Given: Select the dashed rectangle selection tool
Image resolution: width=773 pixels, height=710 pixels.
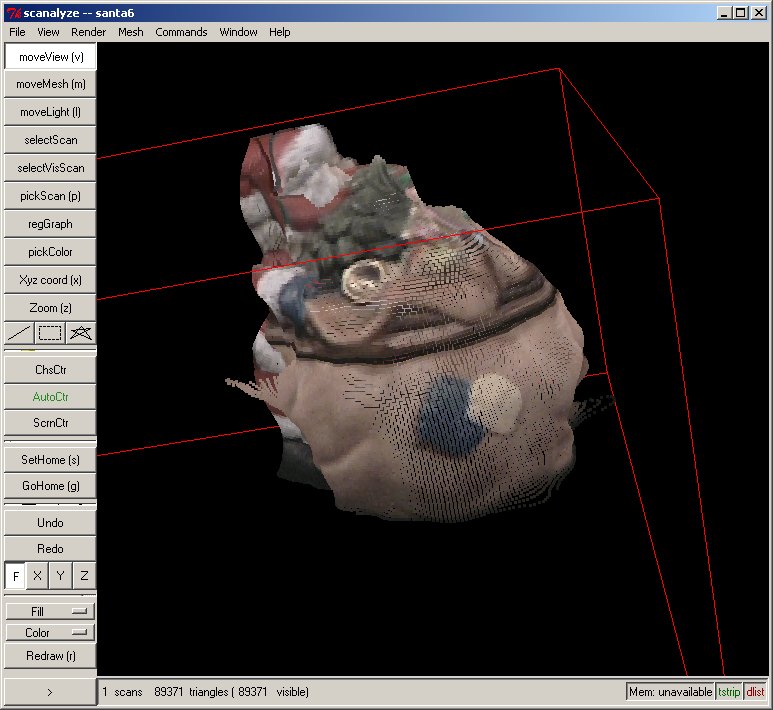Looking at the screenshot, I should click(x=50, y=332).
